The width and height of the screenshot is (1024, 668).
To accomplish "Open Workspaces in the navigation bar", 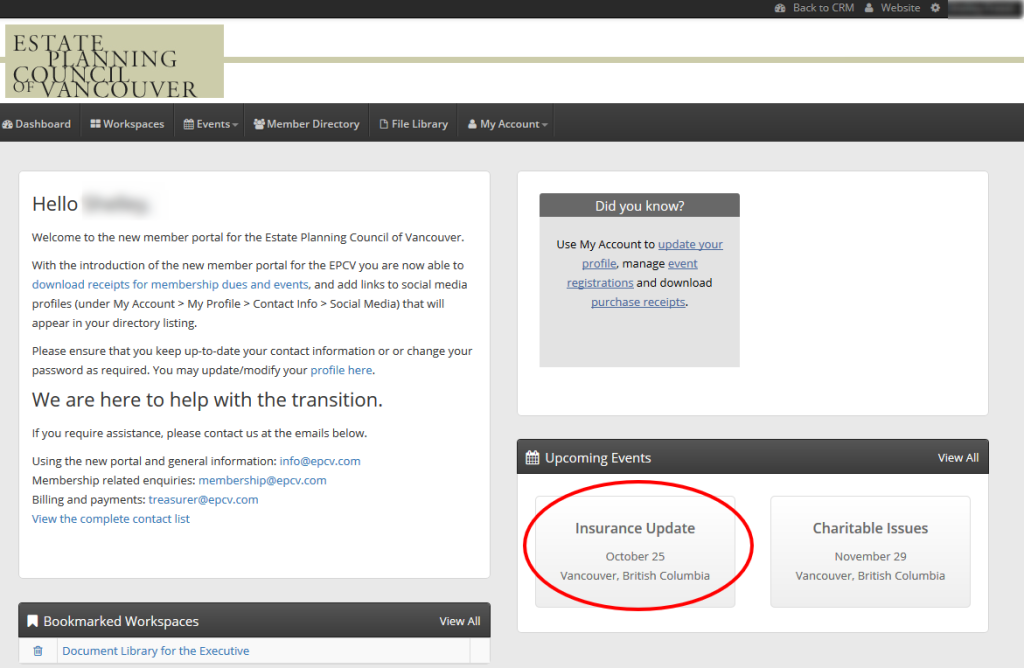I will 127,124.
